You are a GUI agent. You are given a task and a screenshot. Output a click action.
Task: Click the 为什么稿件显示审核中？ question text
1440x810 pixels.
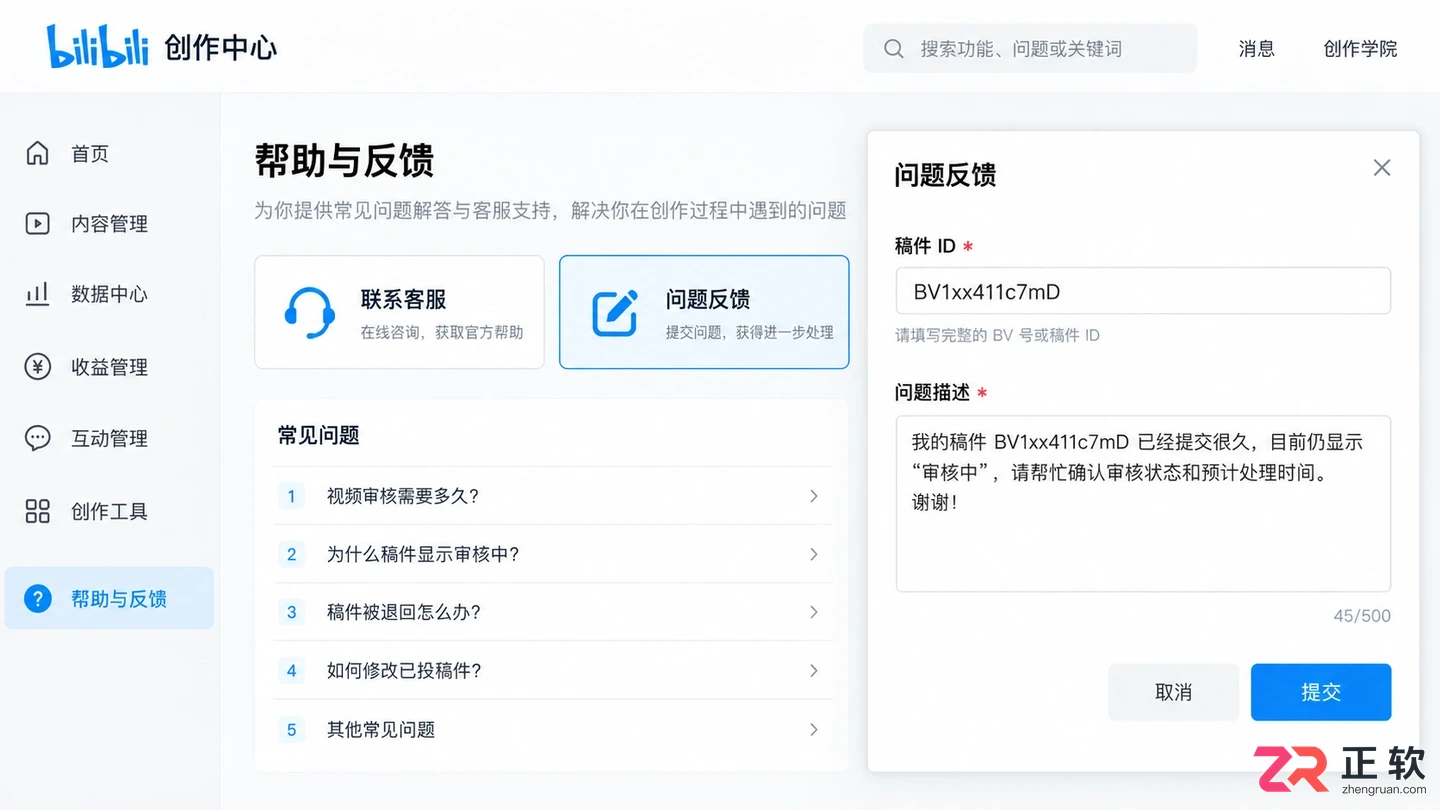[423, 554]
